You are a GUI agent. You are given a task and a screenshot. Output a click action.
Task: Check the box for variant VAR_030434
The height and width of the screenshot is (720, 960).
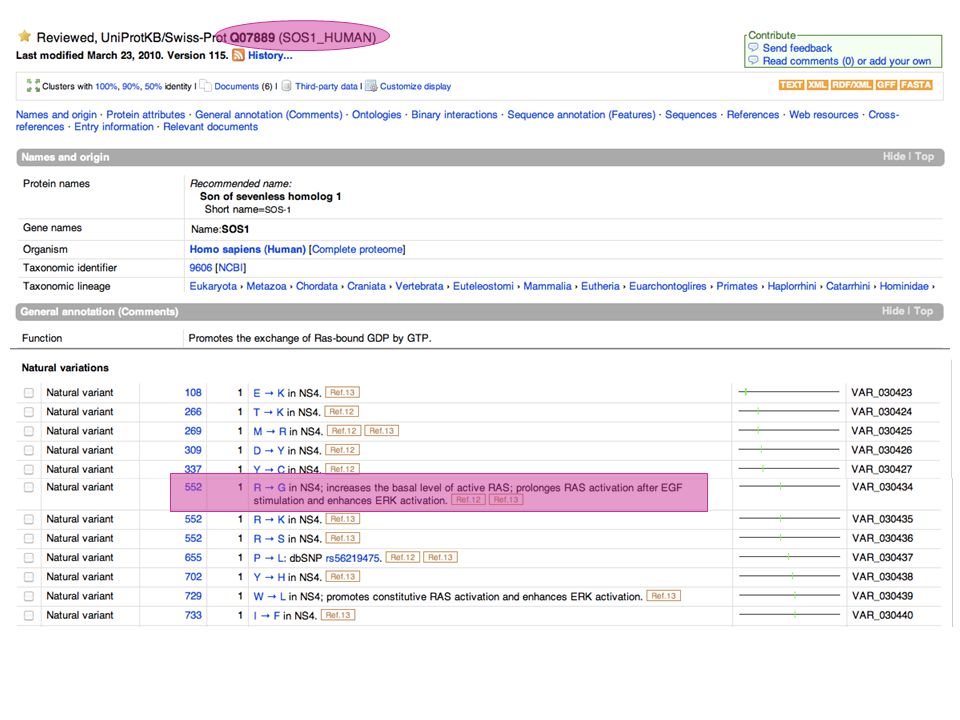(29, 487)
